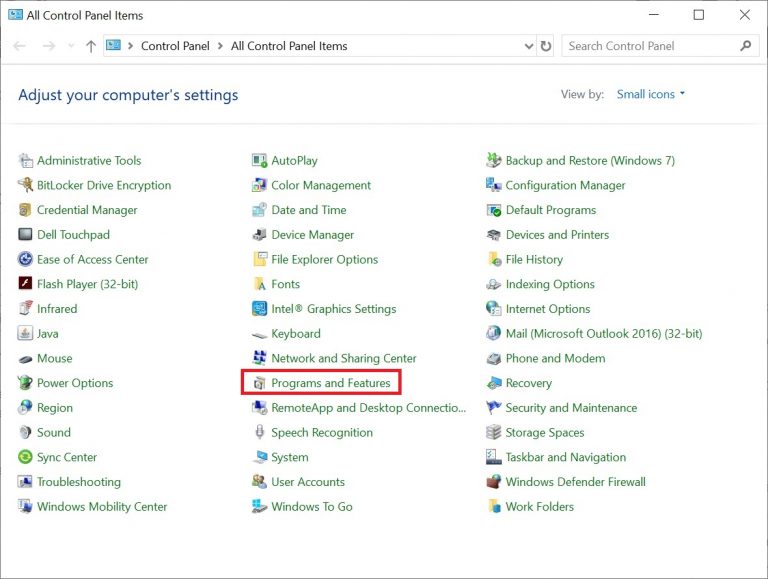
Task: Open the Region link
Action: (55, 408)
